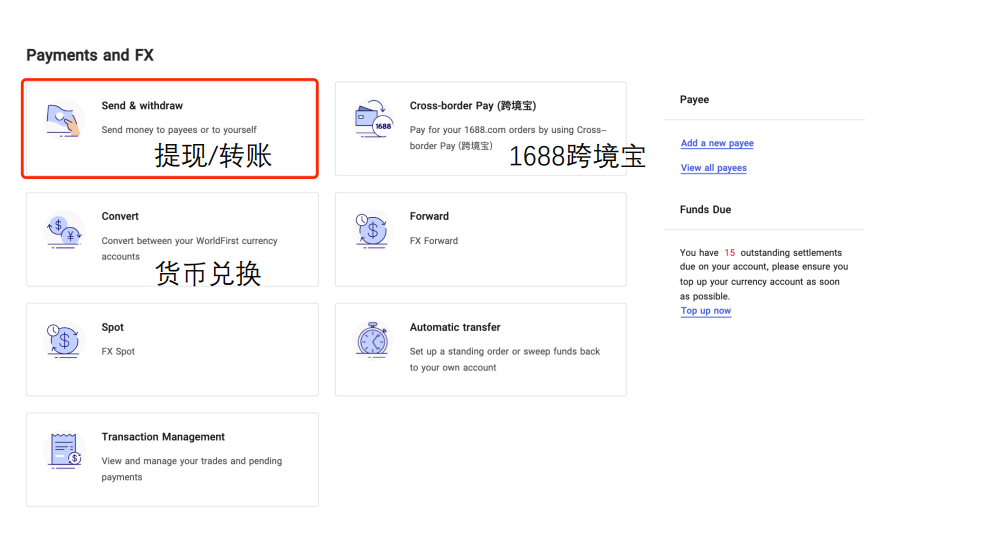
Task: Open the Transaction Management card title
Action: [x=163, y=437]
